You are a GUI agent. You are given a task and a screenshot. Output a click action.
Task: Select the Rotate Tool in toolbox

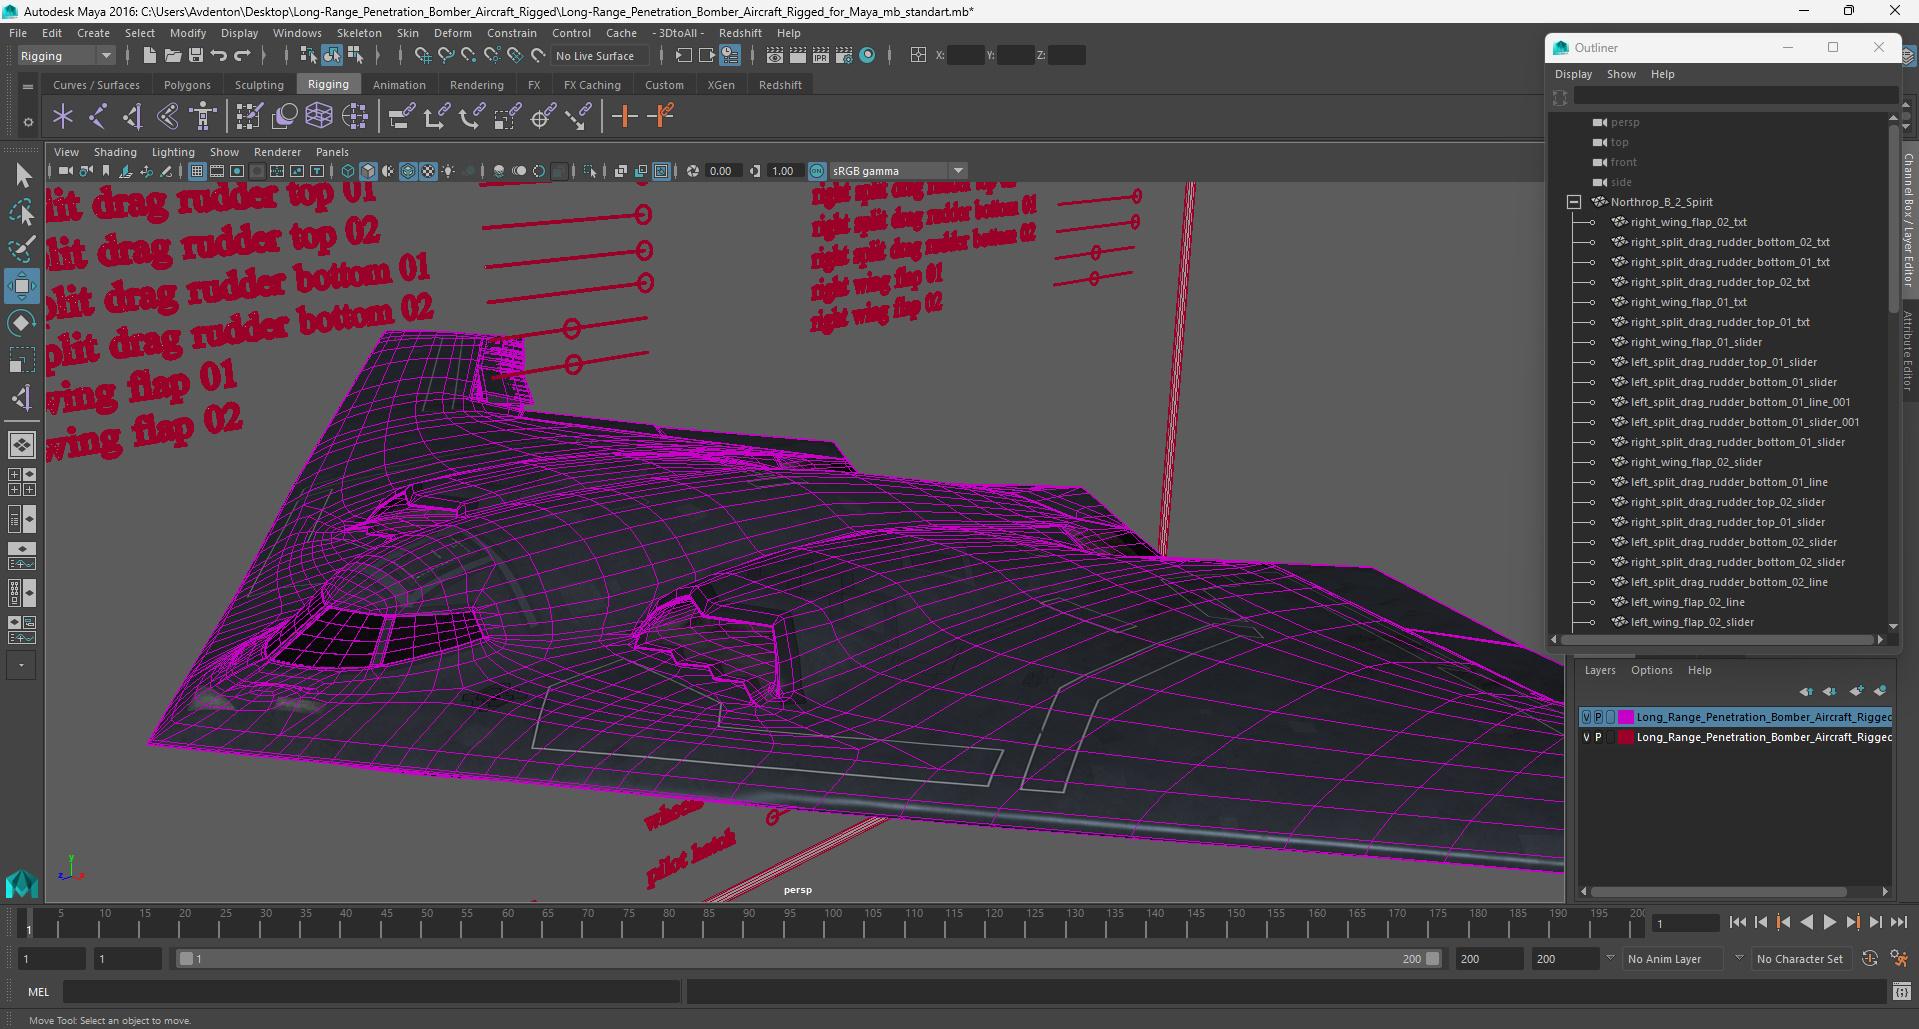[21, 322]
